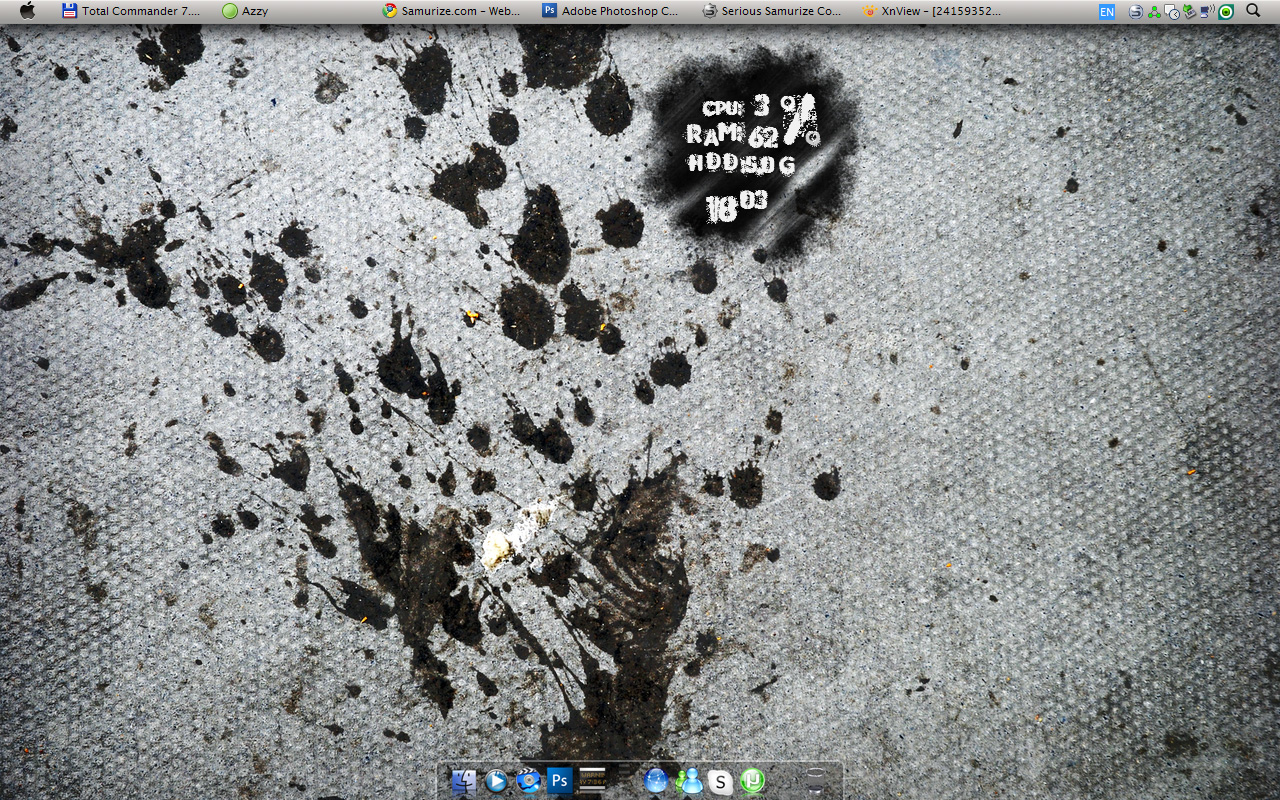
Task: Click the CPU usage readout
Action: [x=737, y=106]
